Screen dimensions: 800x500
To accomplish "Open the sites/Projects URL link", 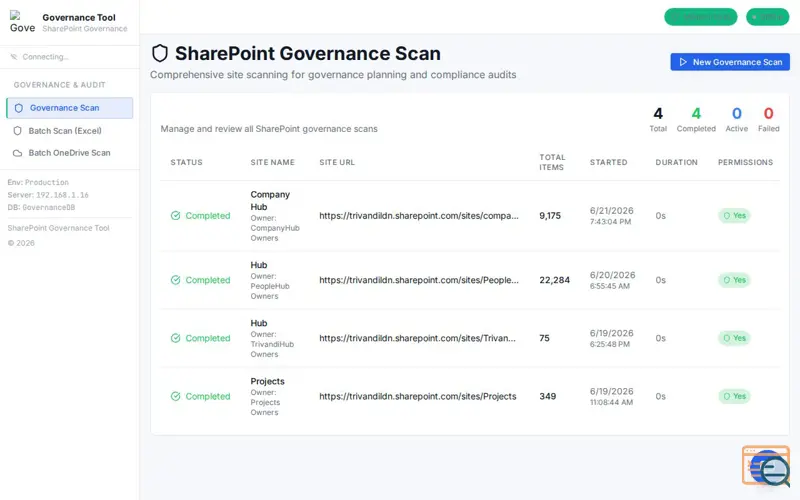I will (x=418, y=396).
